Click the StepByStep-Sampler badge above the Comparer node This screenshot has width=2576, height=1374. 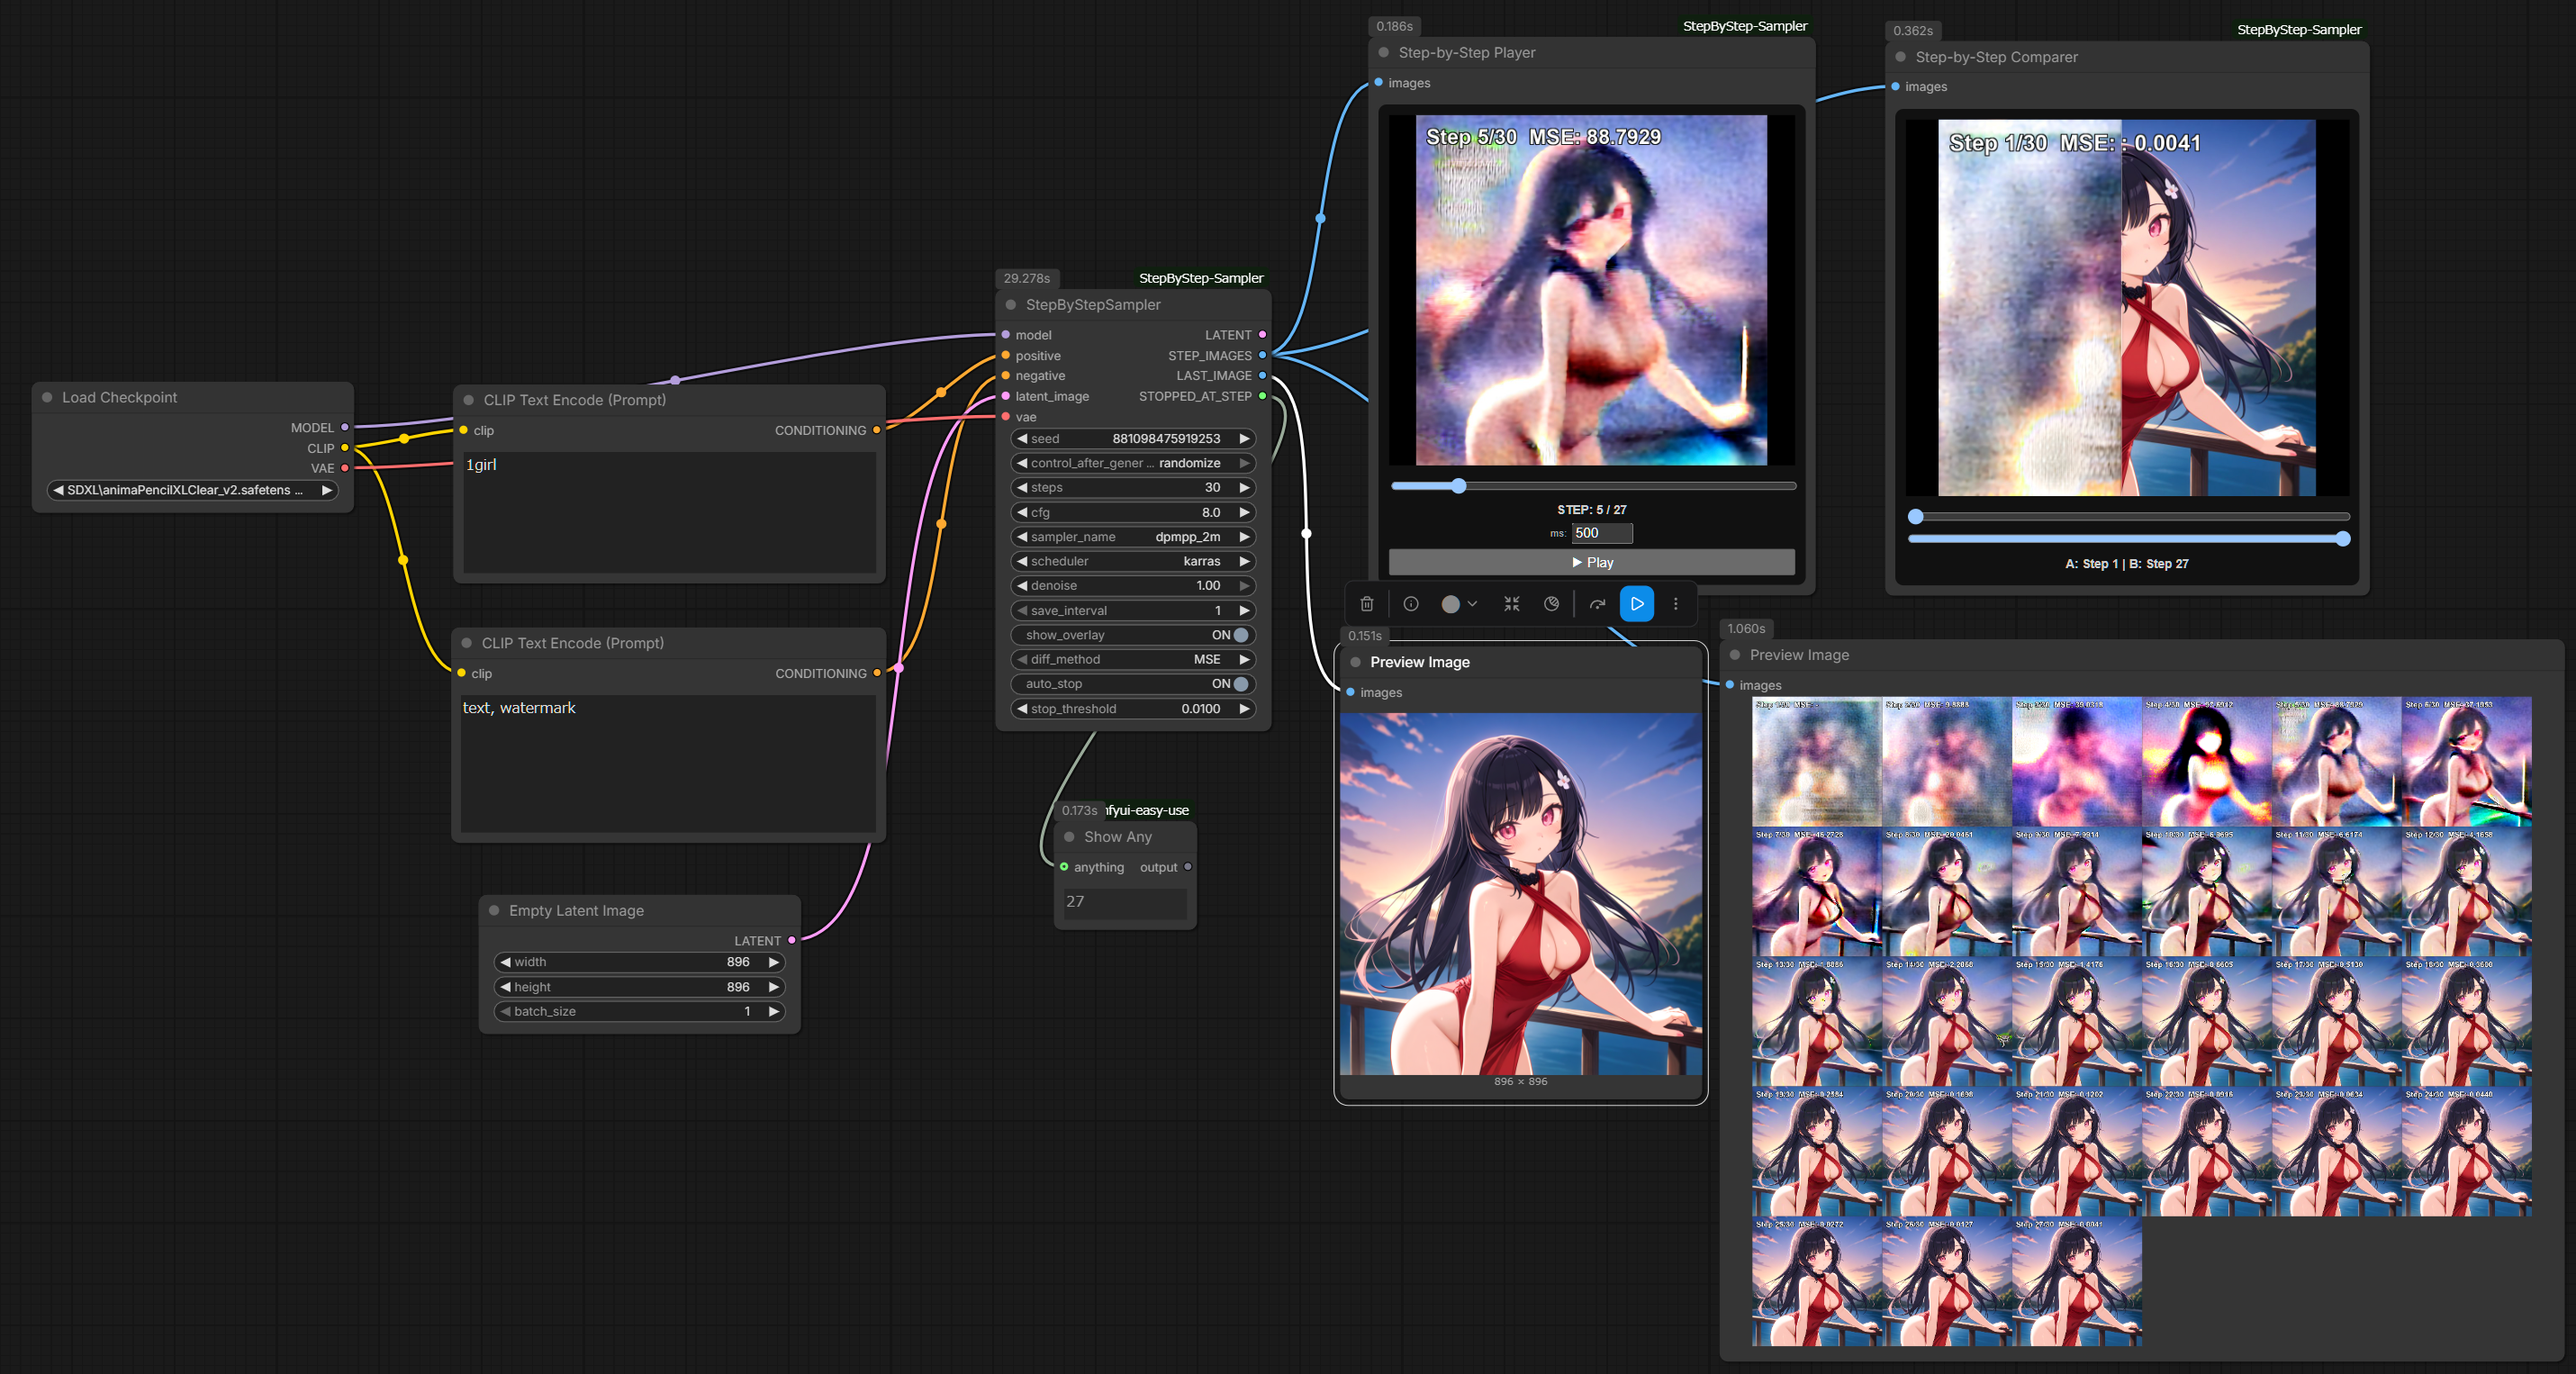coord(2298,30)
